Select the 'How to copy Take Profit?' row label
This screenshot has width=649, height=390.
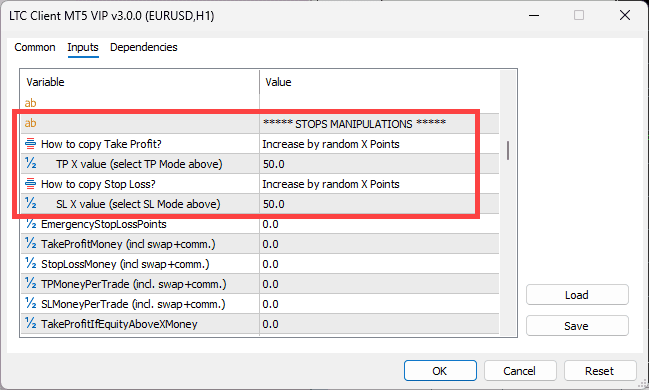(x=101, y=144)
